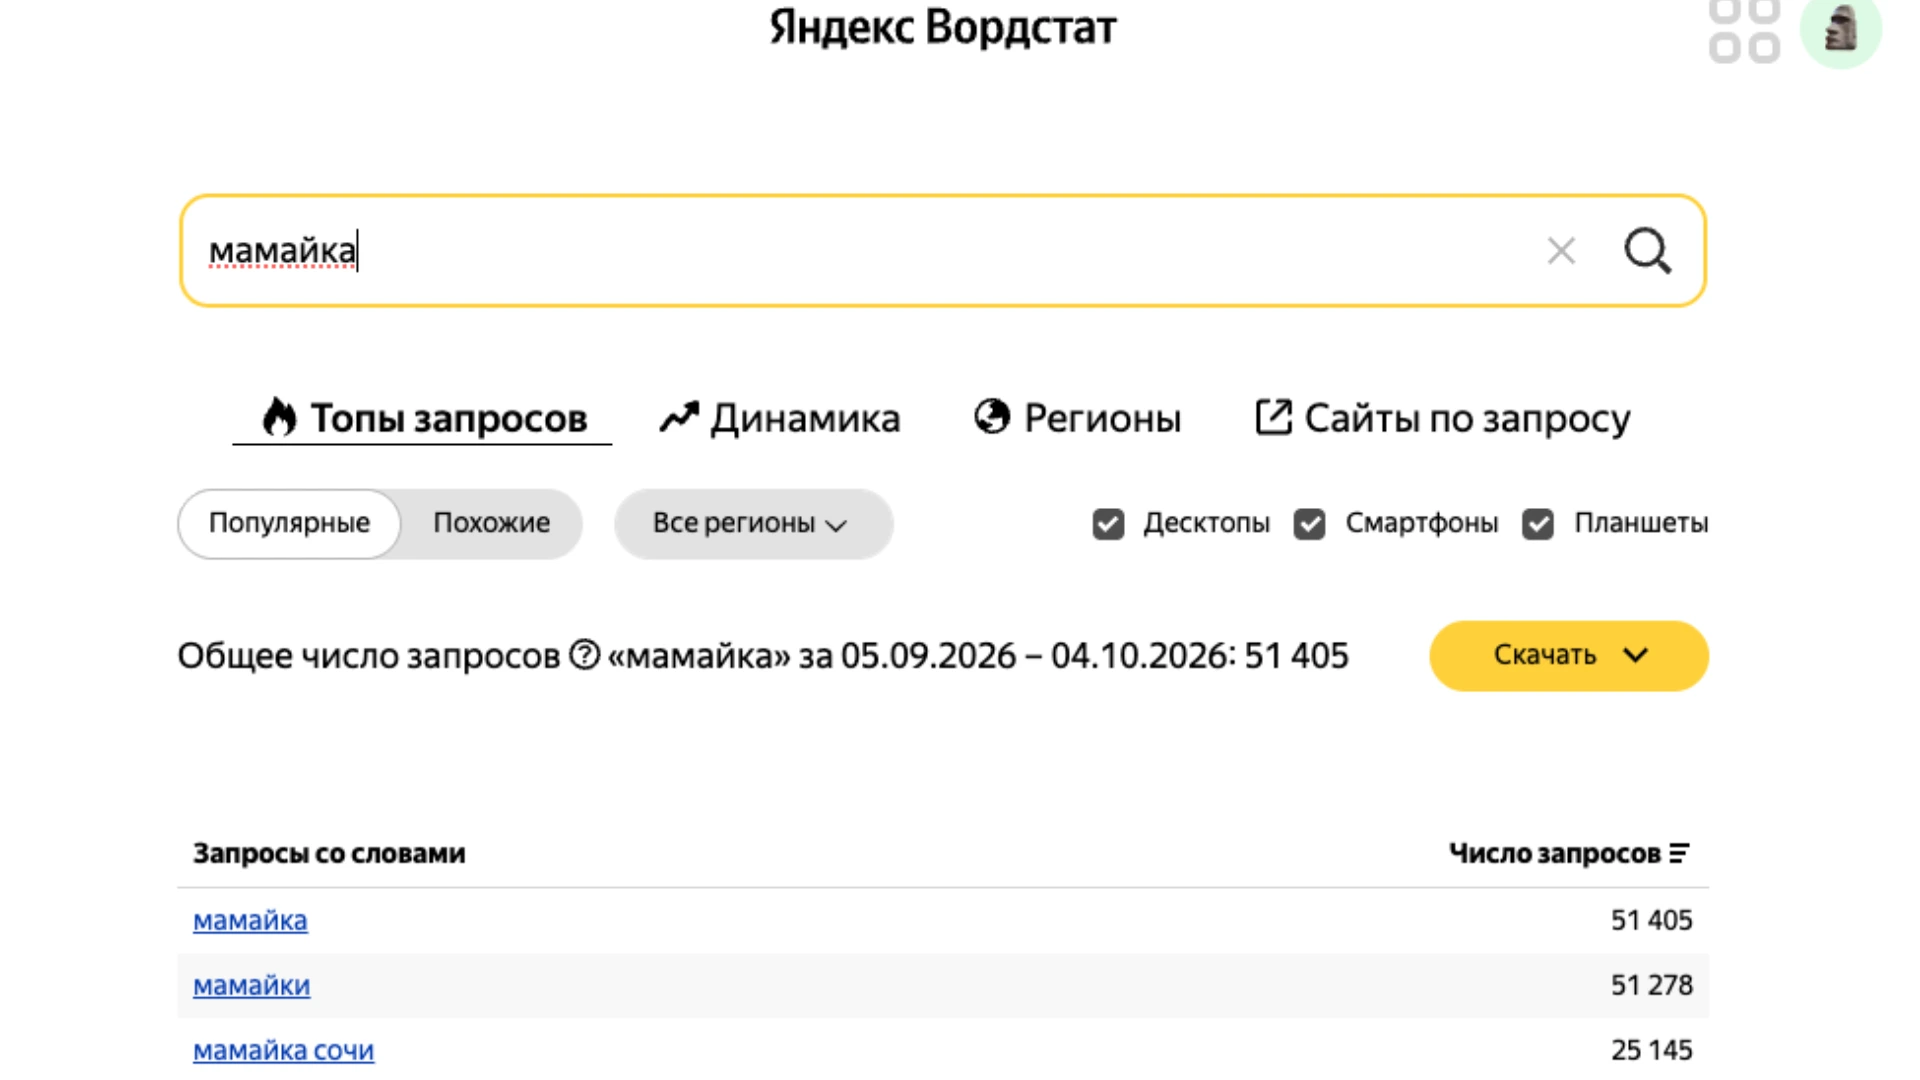1920x1080 pixels.
Task: Click the 25 145 value cell
Action: pyautogui.click(x=1651, y=1050)
